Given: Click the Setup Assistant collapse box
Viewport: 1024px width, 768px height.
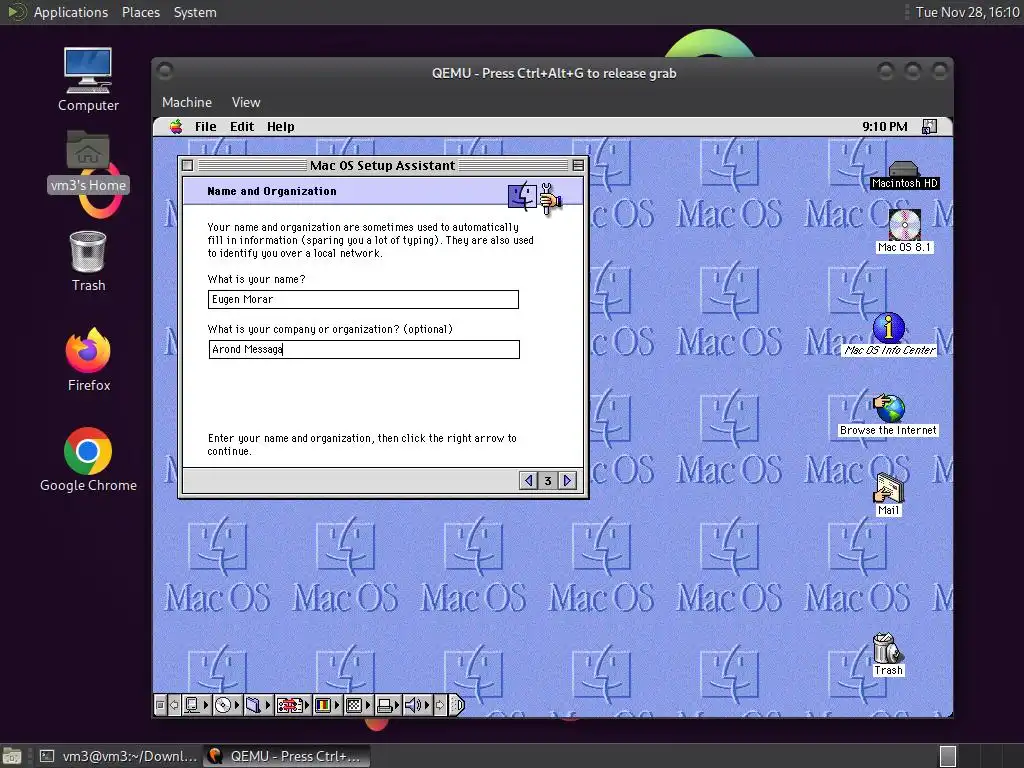Looking at the screenshot, I should tap(578, 165).
